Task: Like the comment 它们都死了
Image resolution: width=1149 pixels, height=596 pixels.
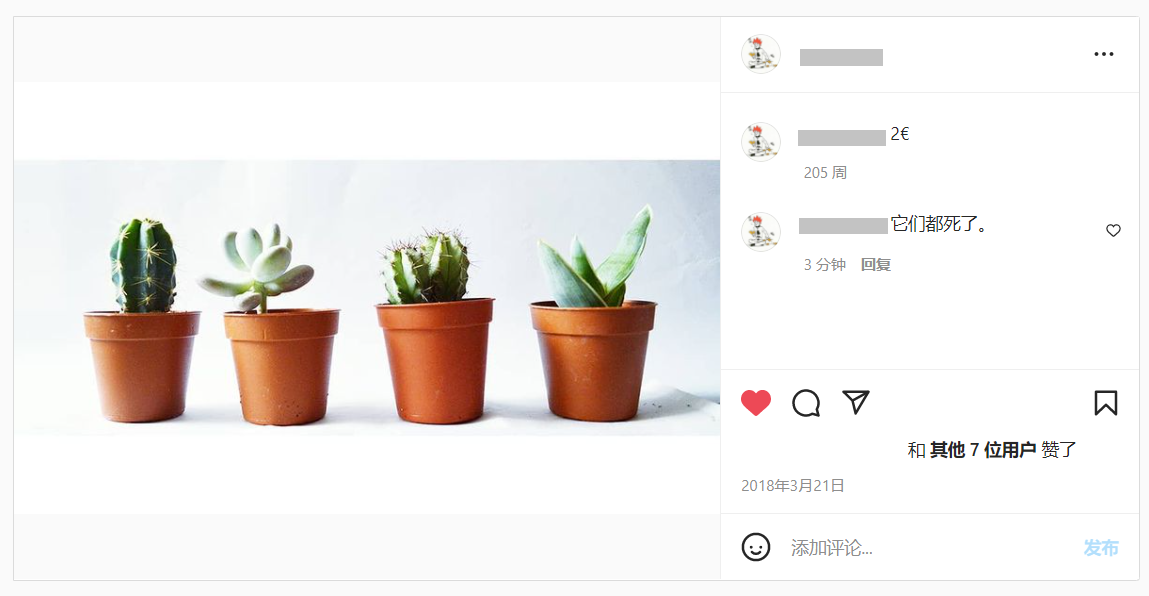Action: (x=1113, y=230)
